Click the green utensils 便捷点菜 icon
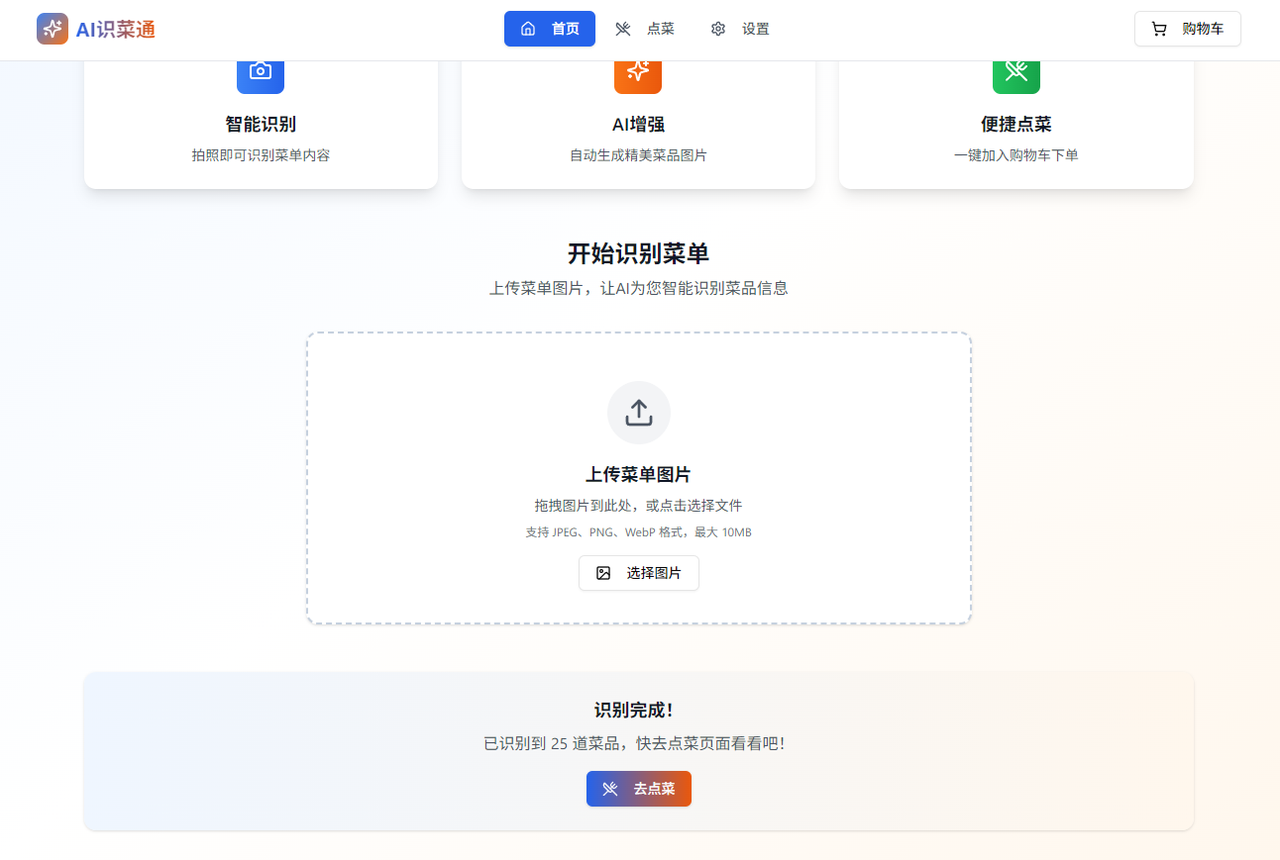The height and width of the screenshot is (860, 1280). (1016, 71)
